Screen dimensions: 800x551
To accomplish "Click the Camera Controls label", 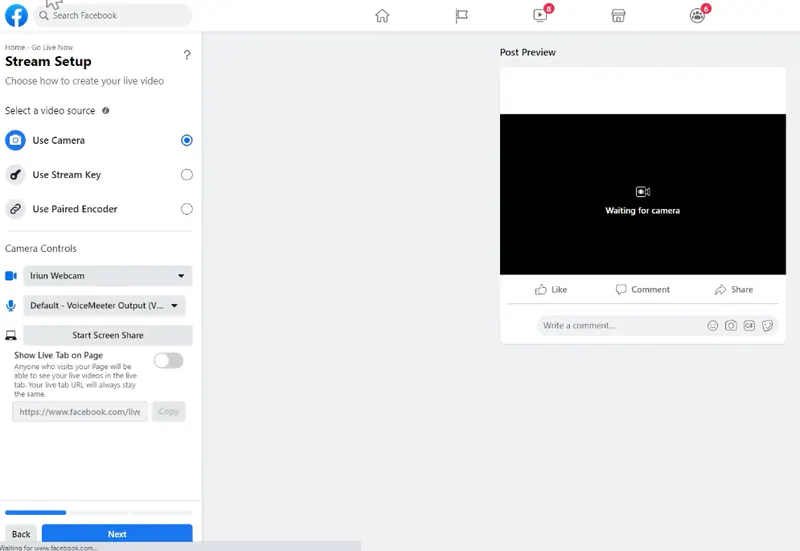I will [x=41, y=248].
